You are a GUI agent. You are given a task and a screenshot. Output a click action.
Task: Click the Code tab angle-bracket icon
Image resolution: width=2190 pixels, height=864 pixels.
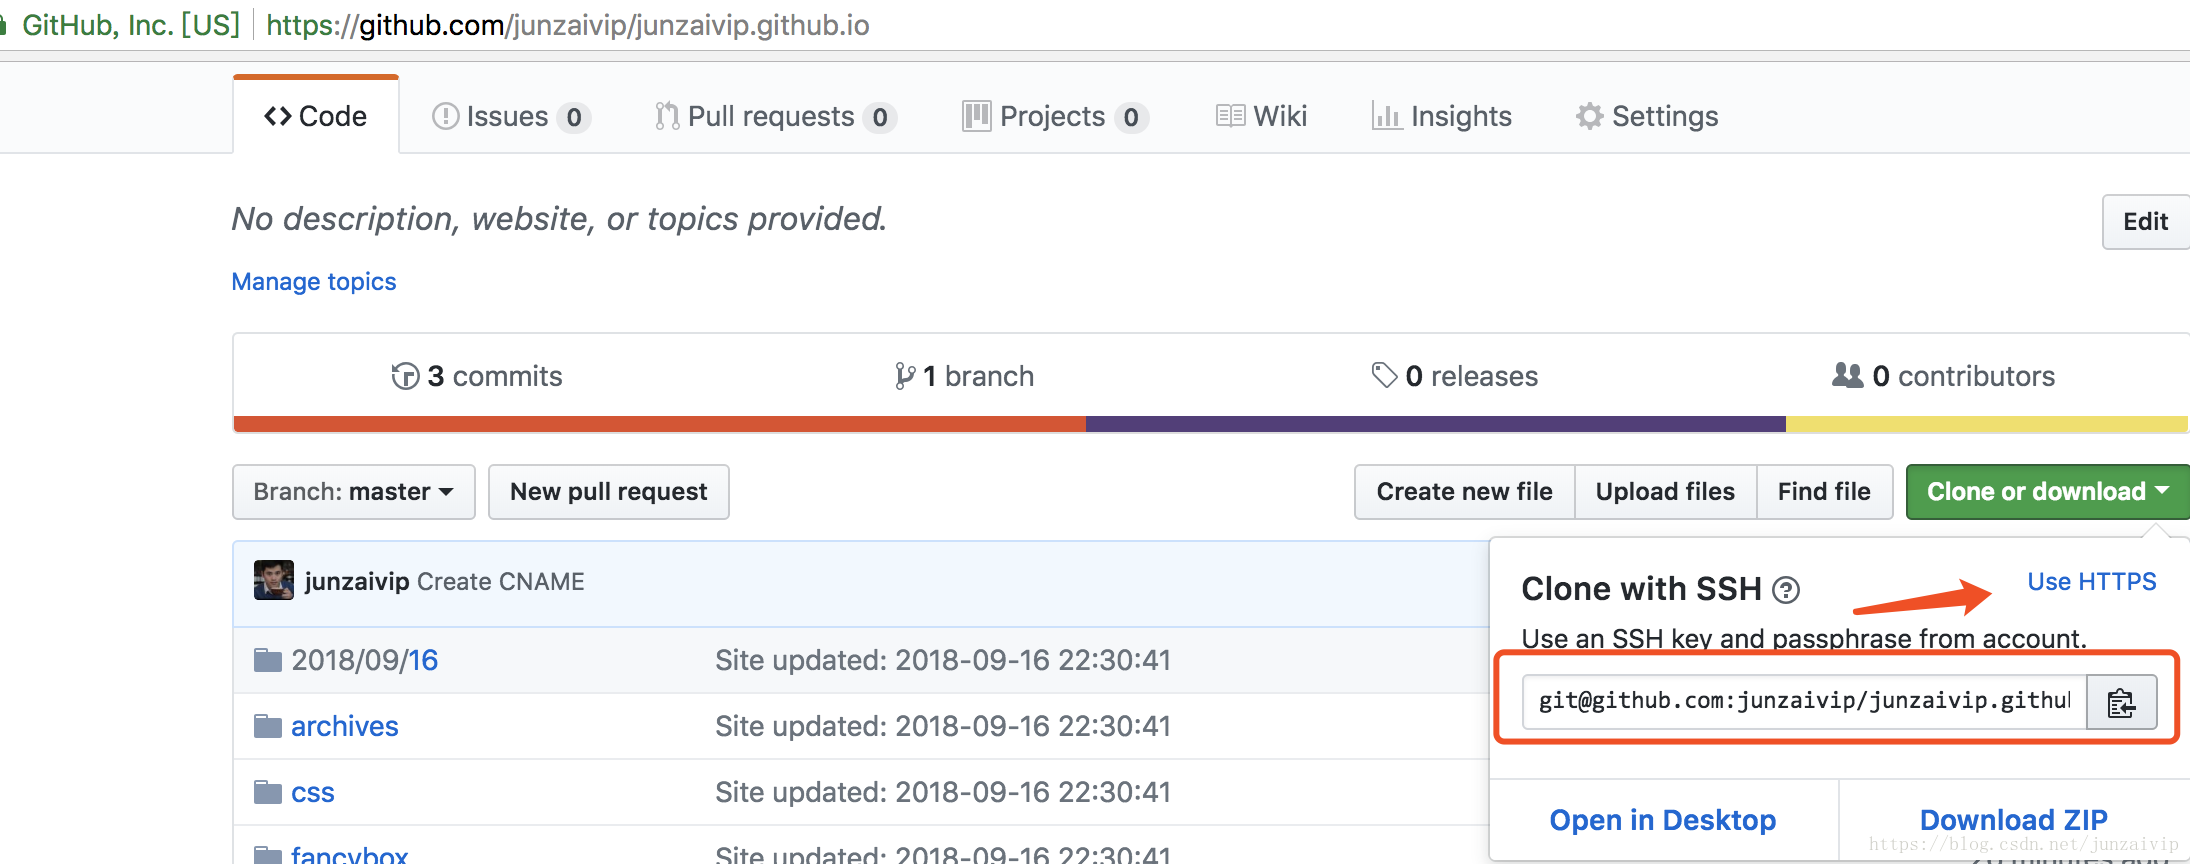pyautogui.click(x=278, y=116)
